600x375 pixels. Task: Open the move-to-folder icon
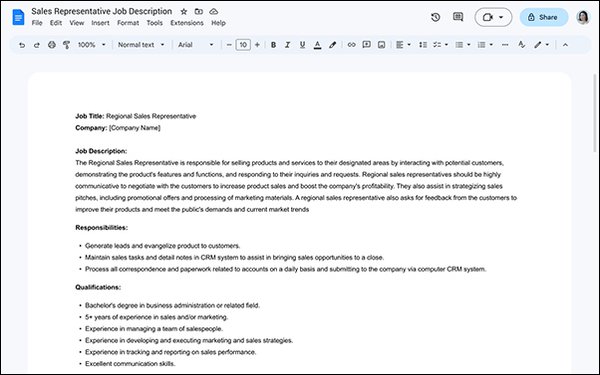pos(199,11)
